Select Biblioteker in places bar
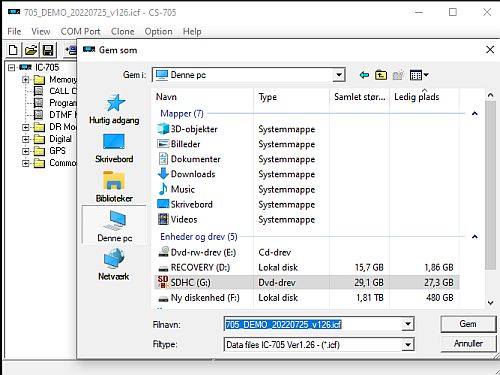The width and height of the screenshot is (500, 375). coord(114,187)
